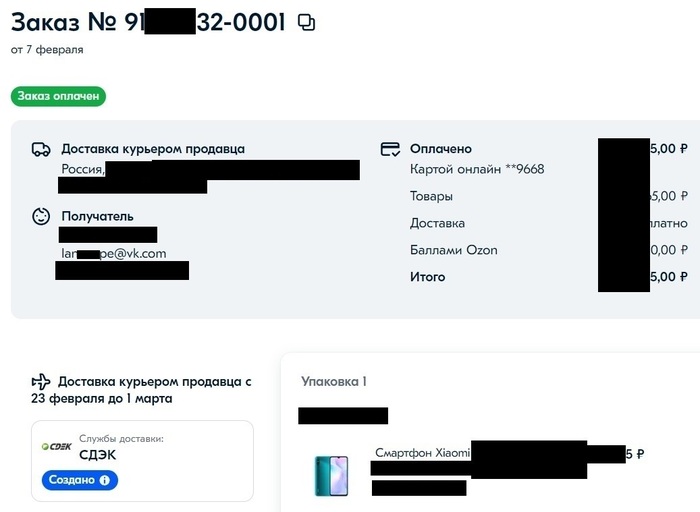Image resolution: width=700 pixels, height=512 pixels.
Task: Click the recipient's vk.com email address
Action: tap(114, 254)
